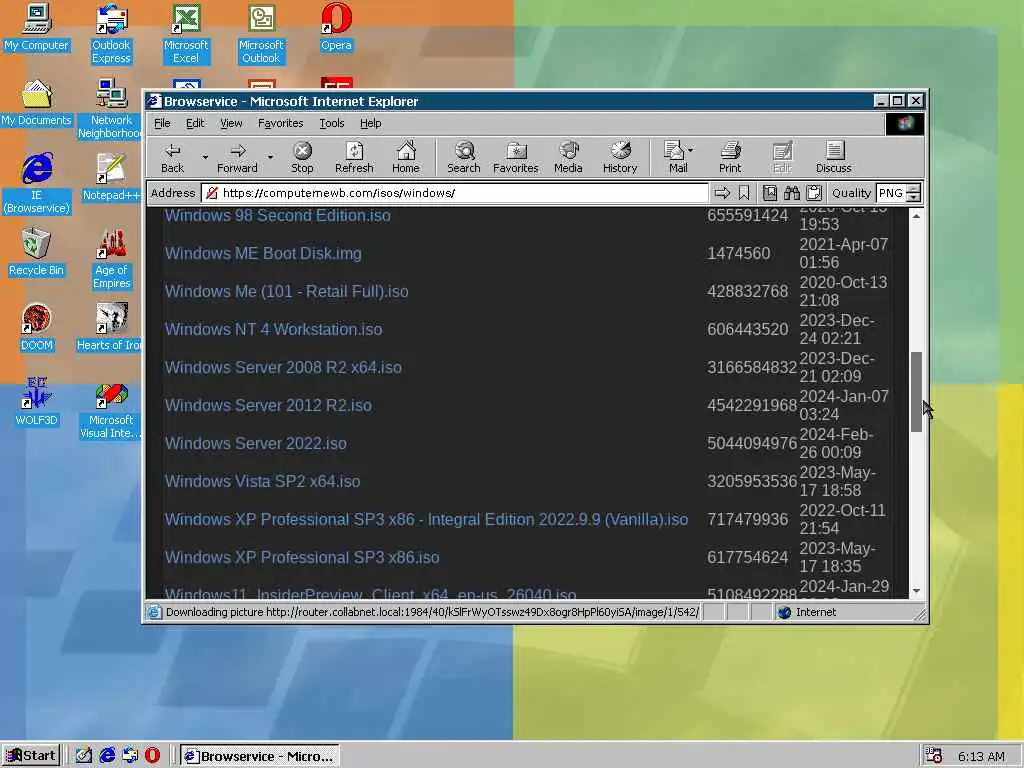Open the File menu
This screenshot has height=768, width=1024.
[x=162, y=123]
